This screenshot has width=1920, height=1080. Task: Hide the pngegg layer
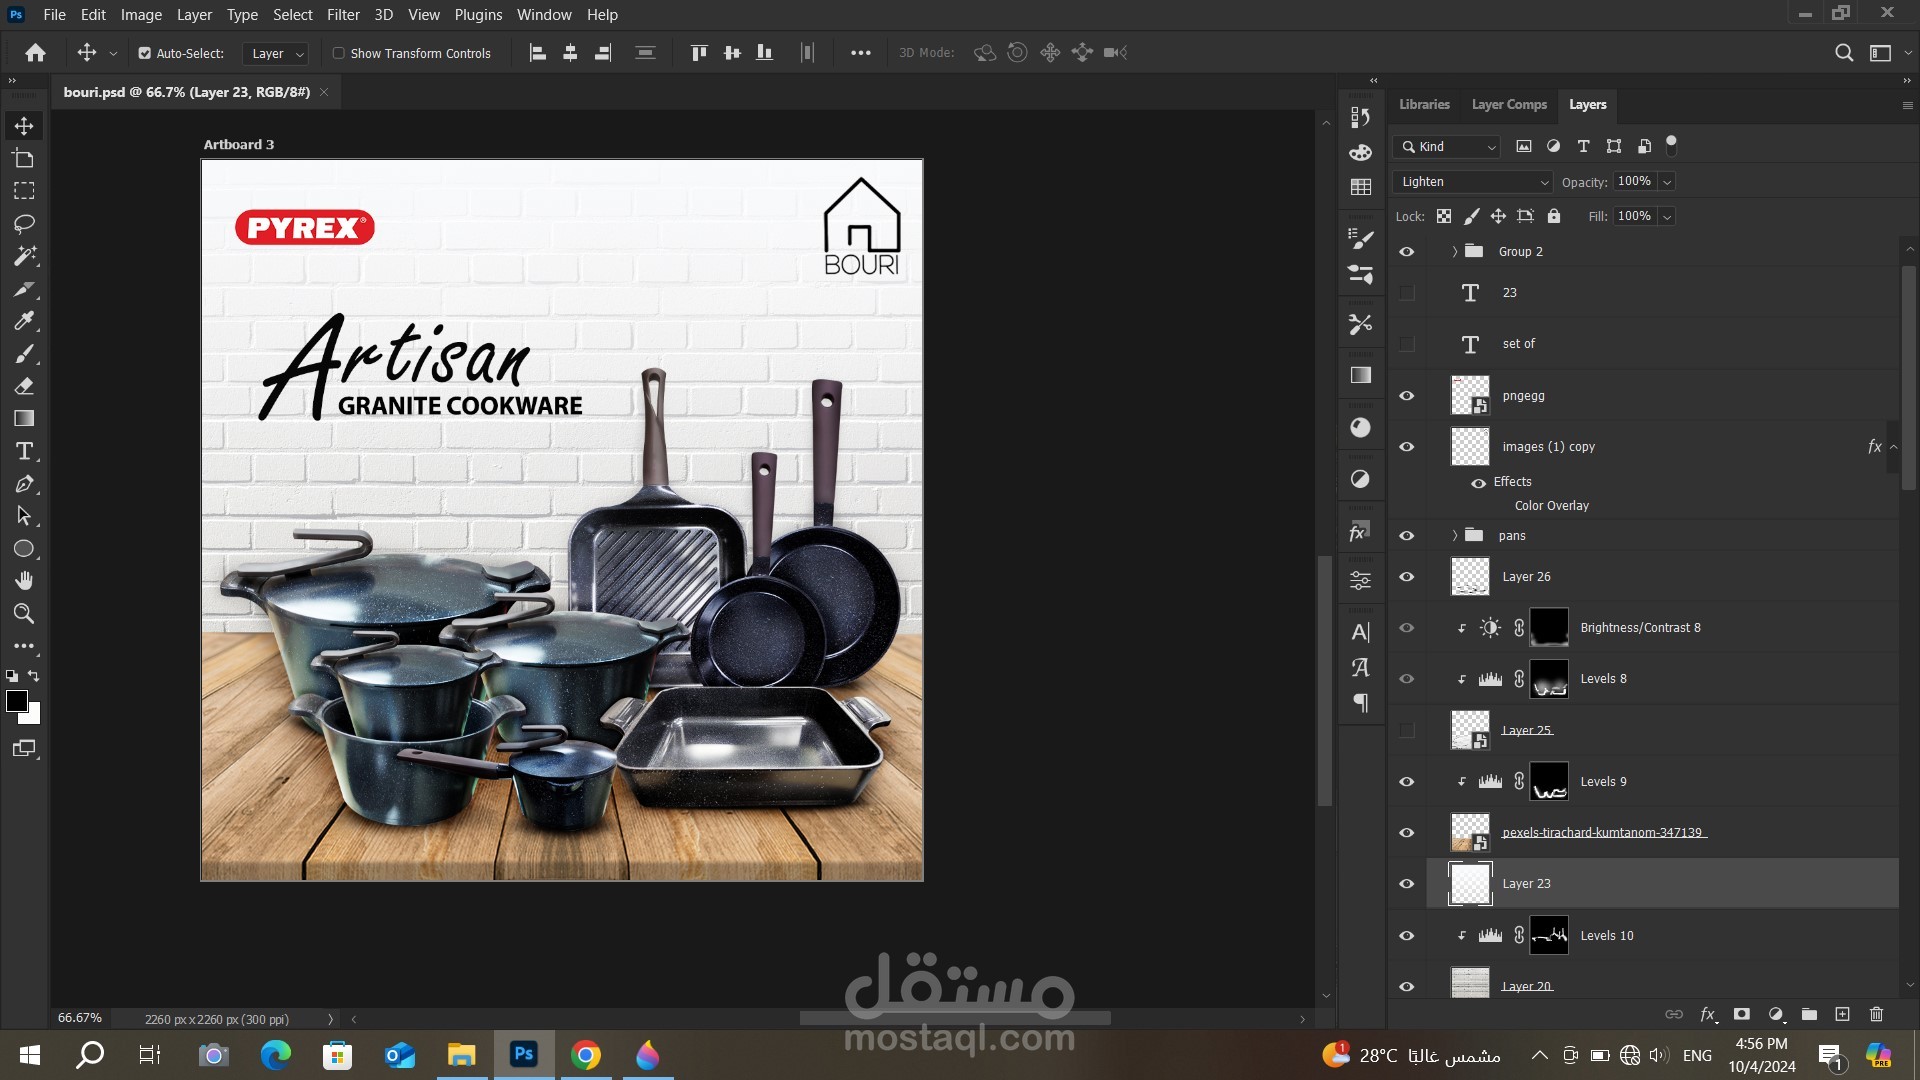tap(1406, 396)
